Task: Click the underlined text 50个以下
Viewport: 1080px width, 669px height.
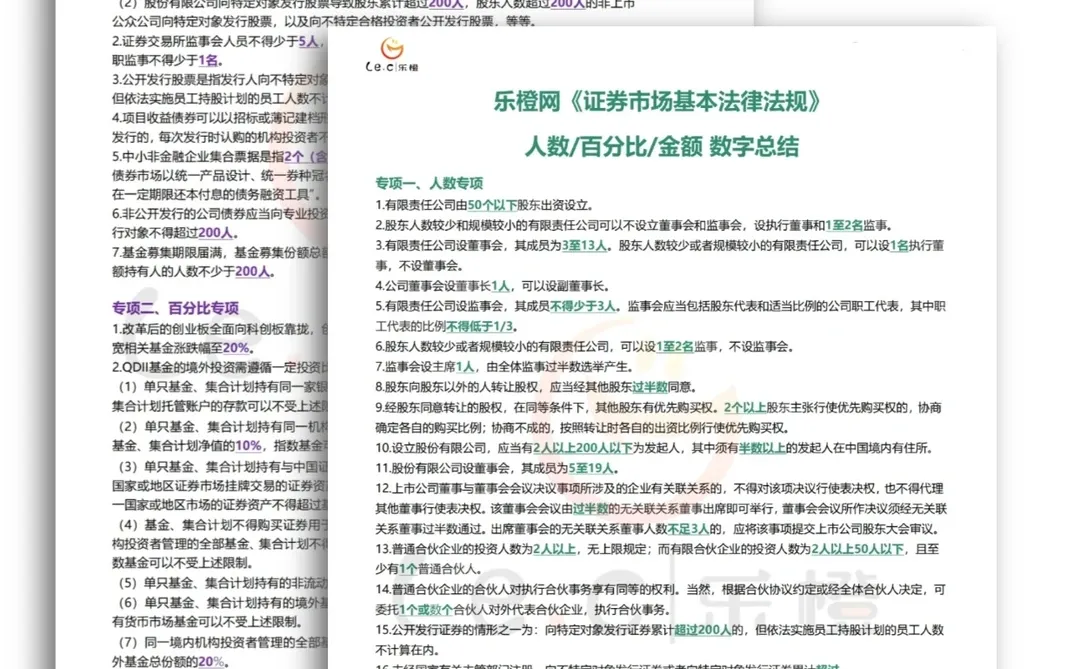Action: point(492,206)
